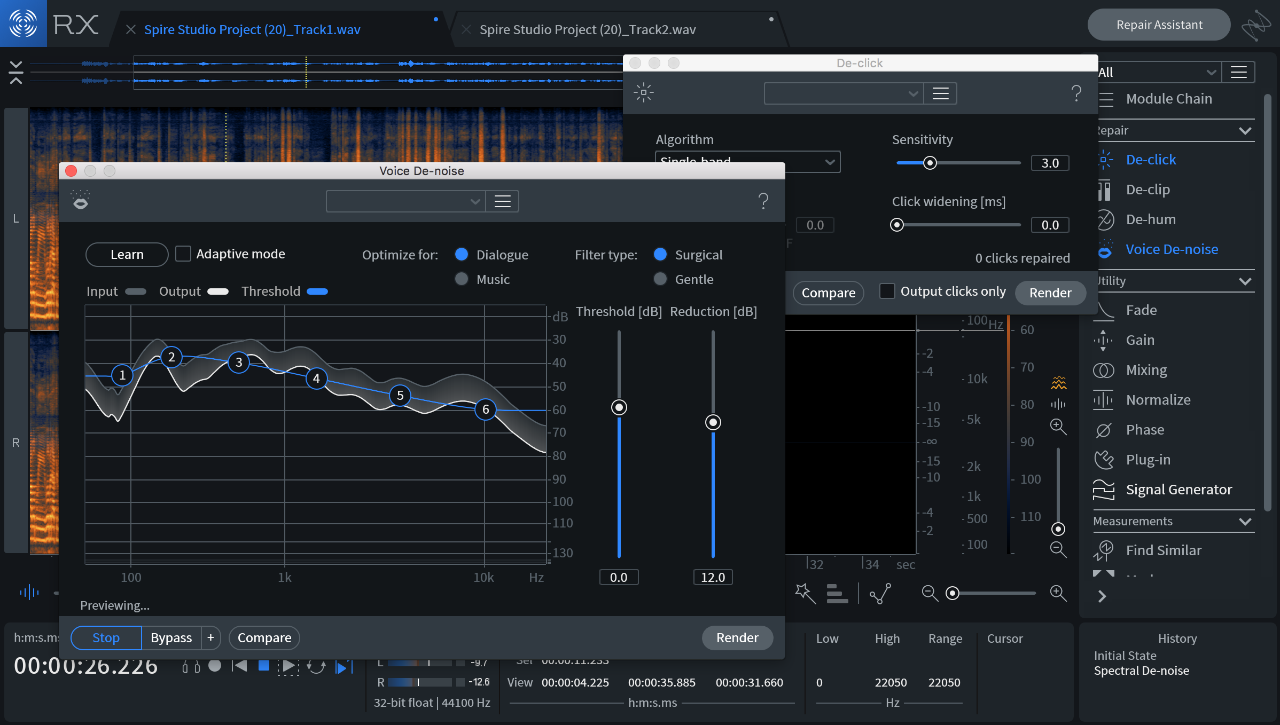Open the De-hum module
This screenshot has height=725, width=1280.
pyautogui.click(x=1150, y=219)
